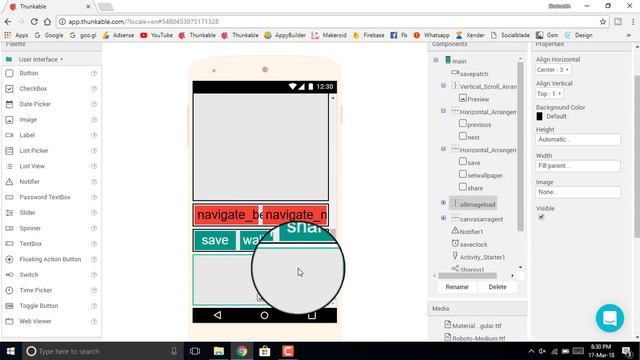The image size is (640, 360).
Task: Open the Makeroid bookmark
Action: tap(329, 36)
